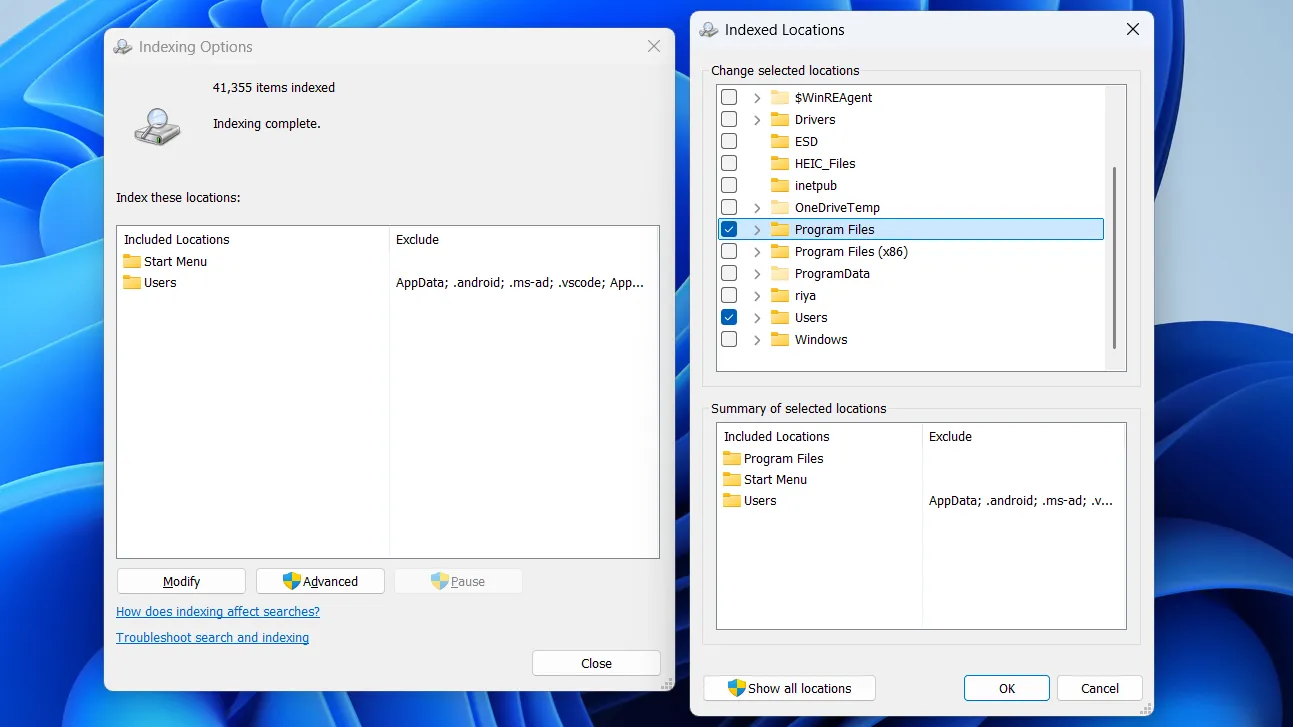Open the How does indexing affect searches link
The image size is (1293, 727).
click(217, 611)
